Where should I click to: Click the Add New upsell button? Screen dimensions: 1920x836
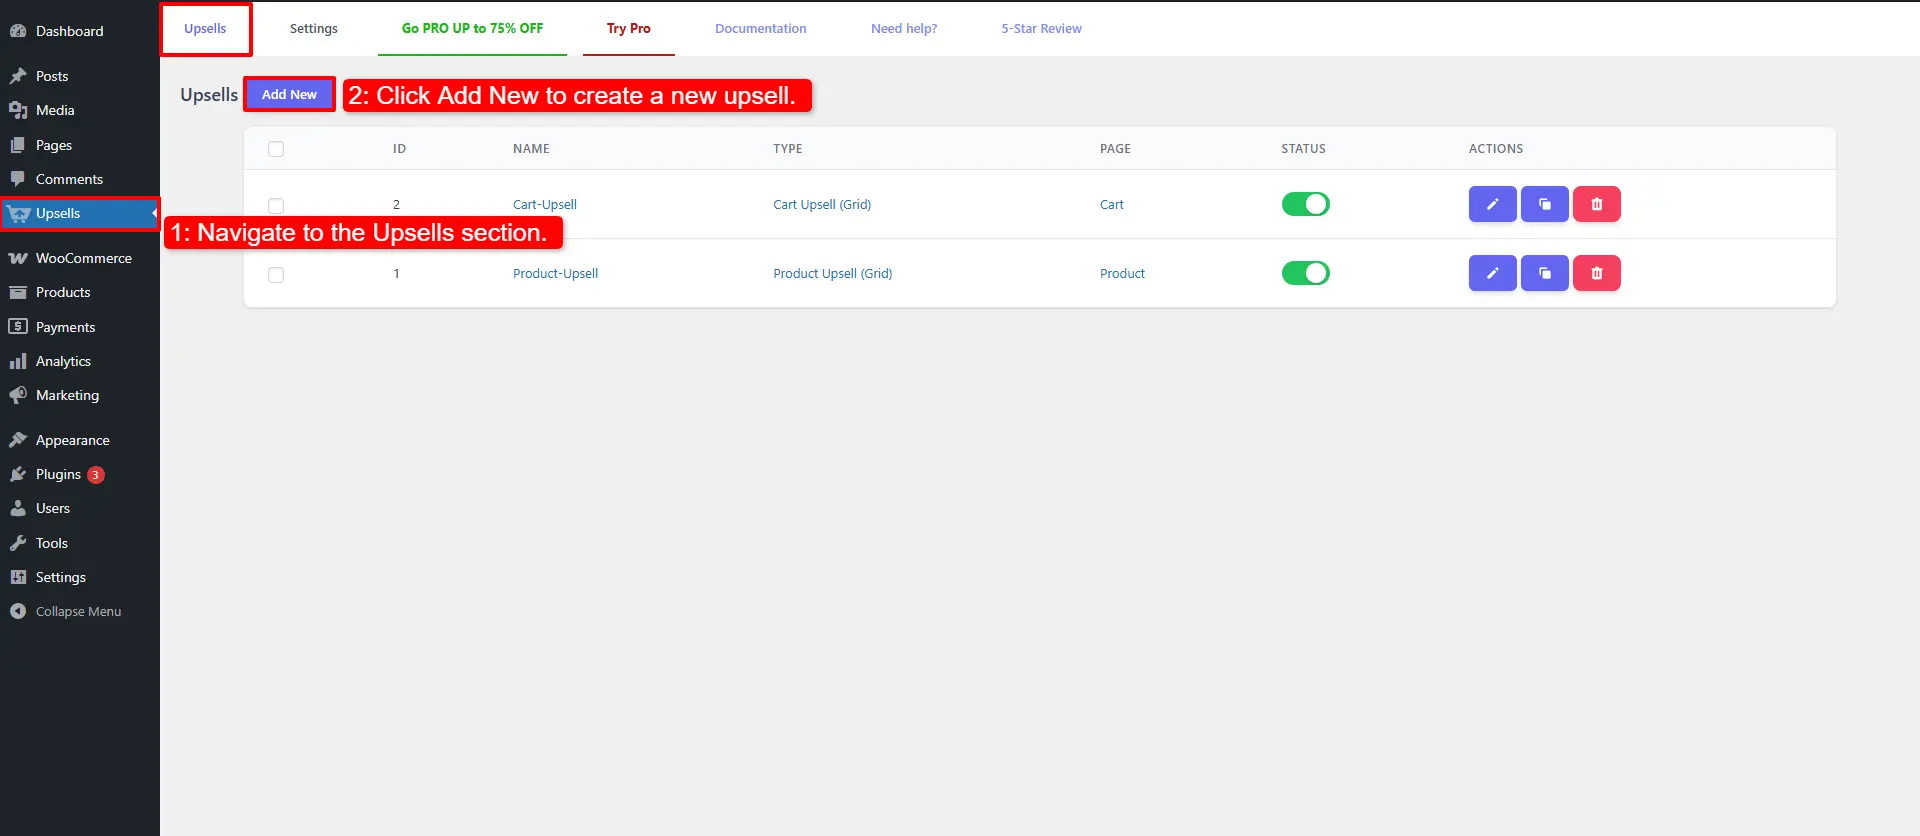click(x=289, y=94)
